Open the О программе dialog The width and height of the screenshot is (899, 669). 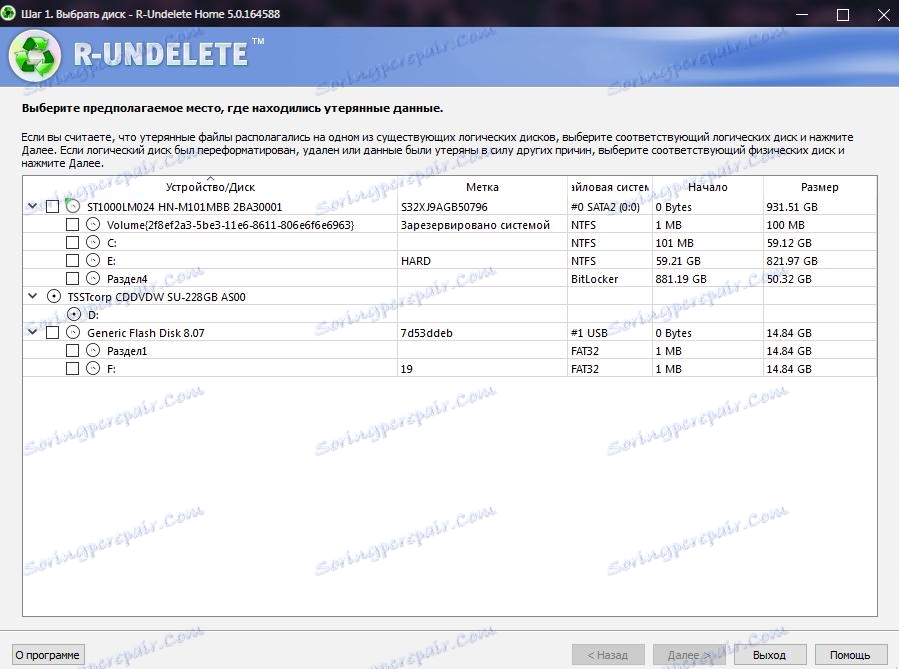coord(48,655)
